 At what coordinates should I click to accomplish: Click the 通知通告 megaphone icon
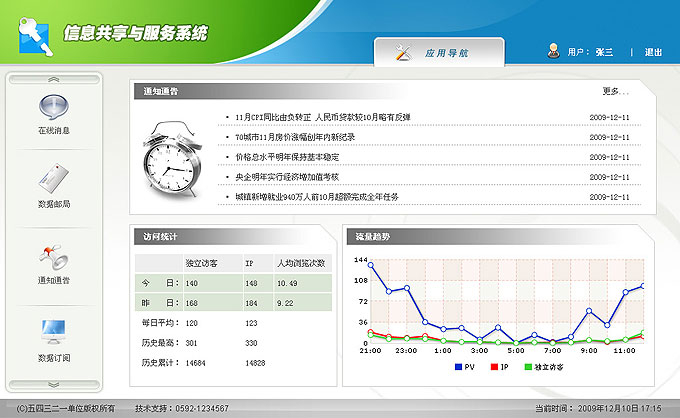click(x=54, y=256)
